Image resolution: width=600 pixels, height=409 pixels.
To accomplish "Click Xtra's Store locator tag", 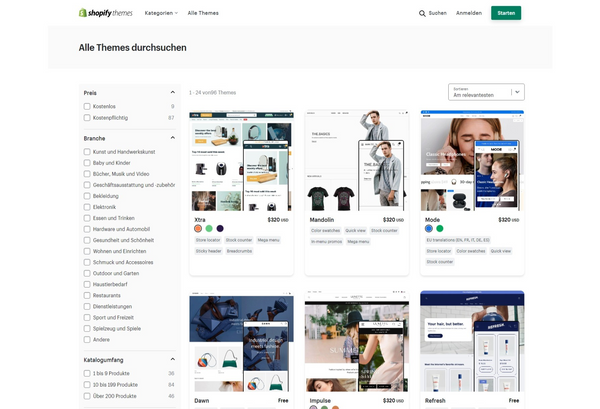I will coord(208,240).
